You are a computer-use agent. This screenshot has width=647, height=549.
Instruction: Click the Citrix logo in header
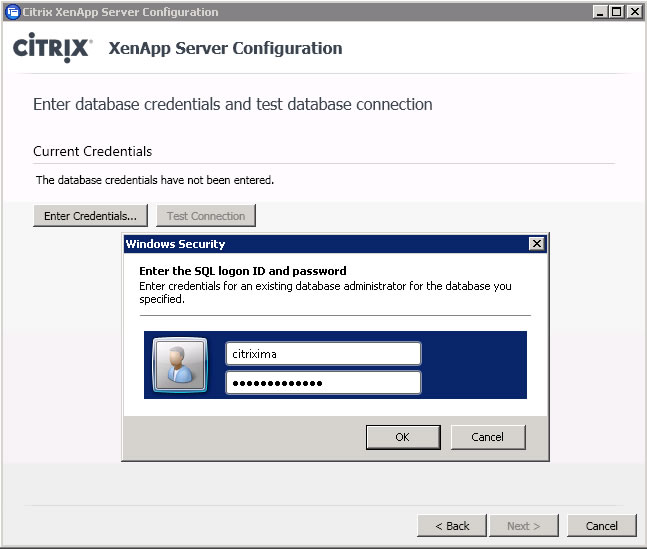coord(52,47)
